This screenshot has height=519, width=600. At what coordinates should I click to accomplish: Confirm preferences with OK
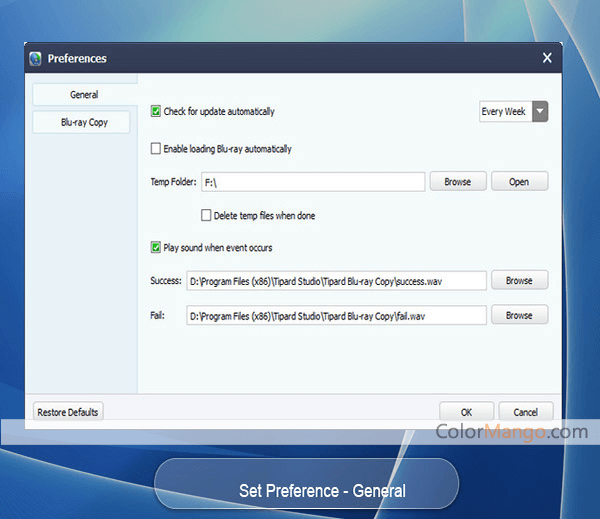point(466,412)
